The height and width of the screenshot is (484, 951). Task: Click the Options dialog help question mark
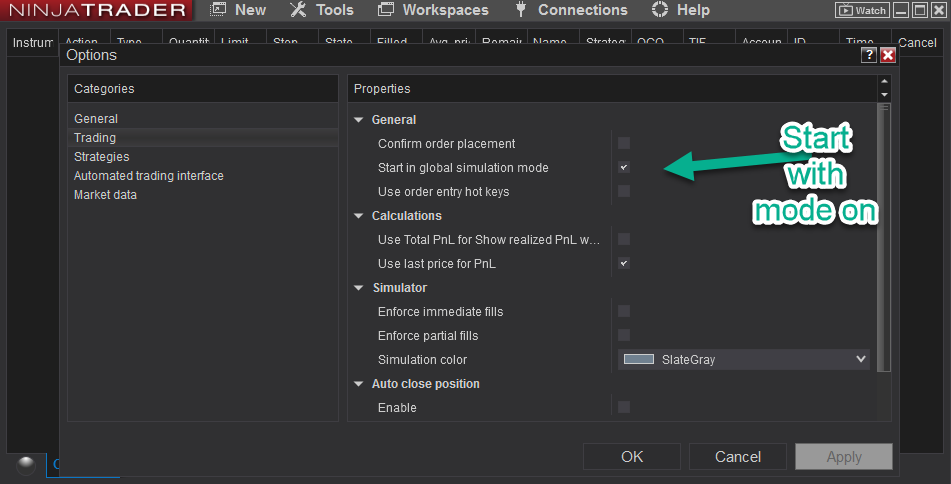pos(869,56)
